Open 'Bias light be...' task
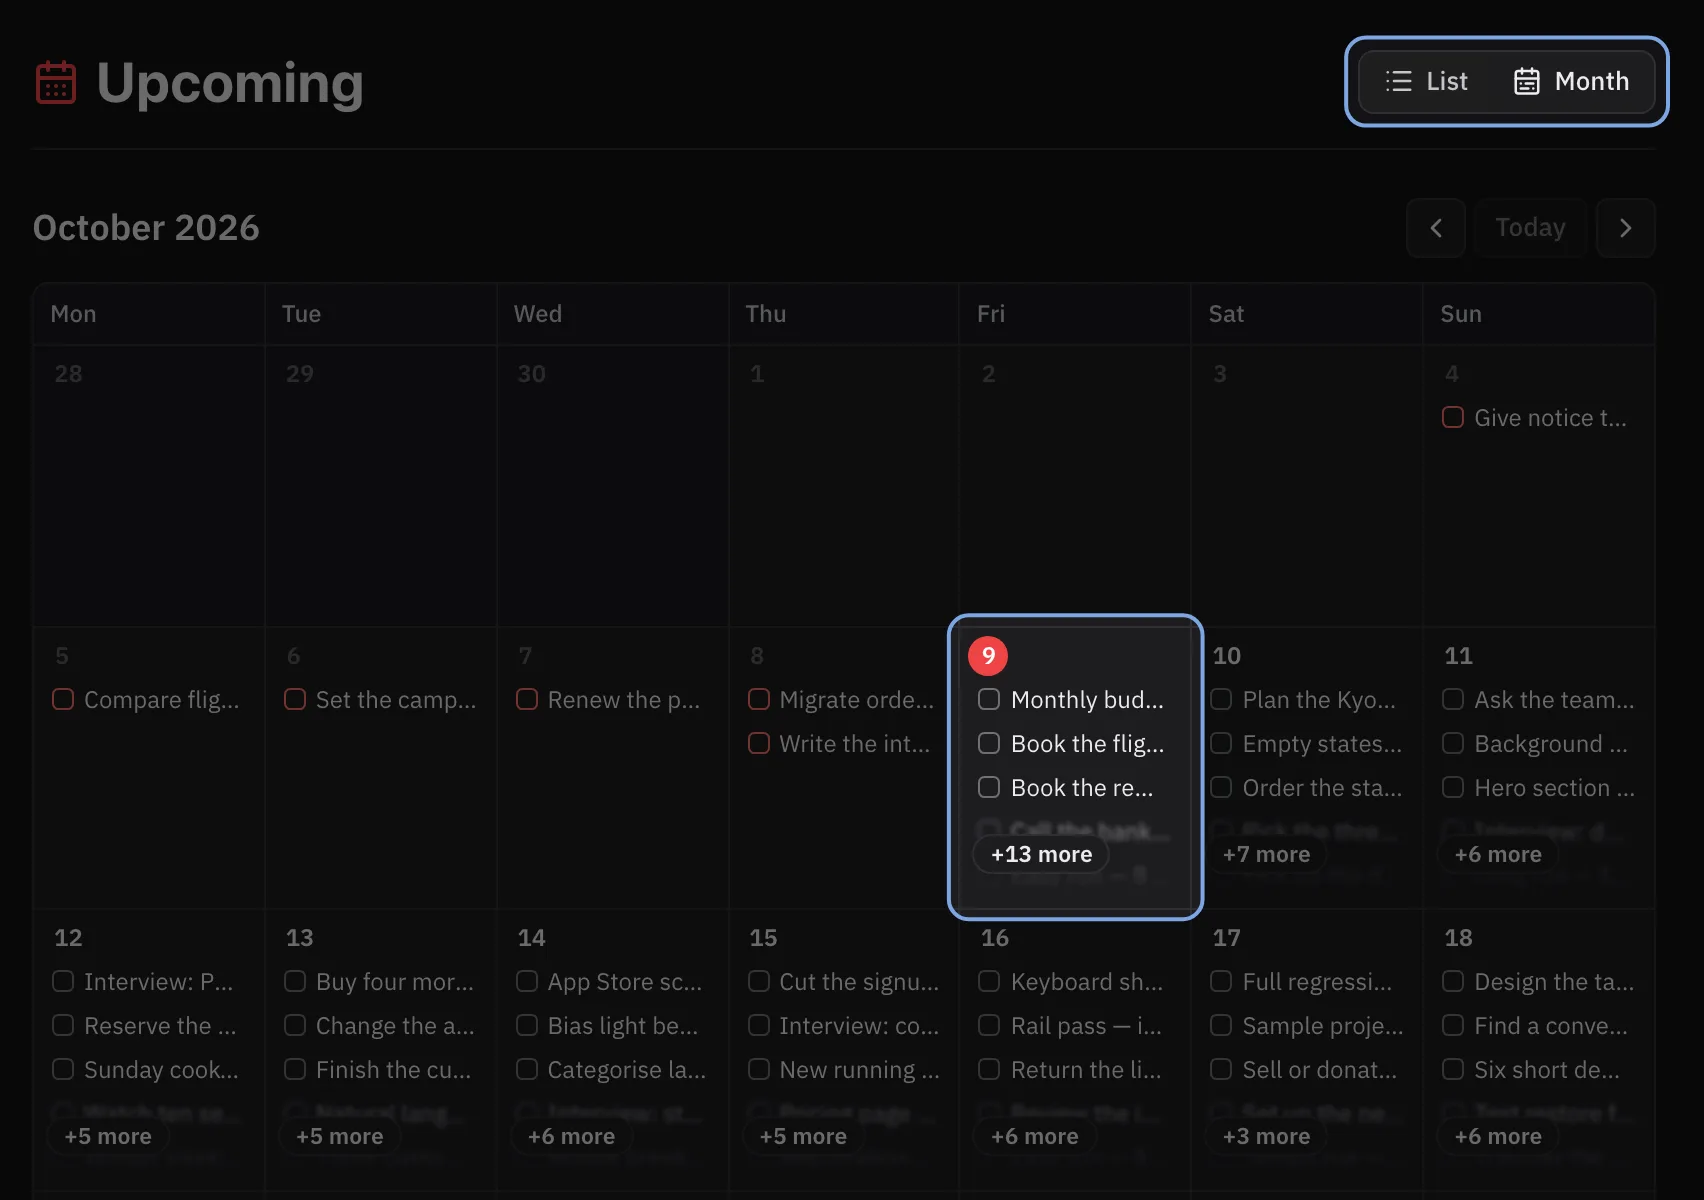Viewport: 1704px width, 1200px height. (x=623, y=1025)
